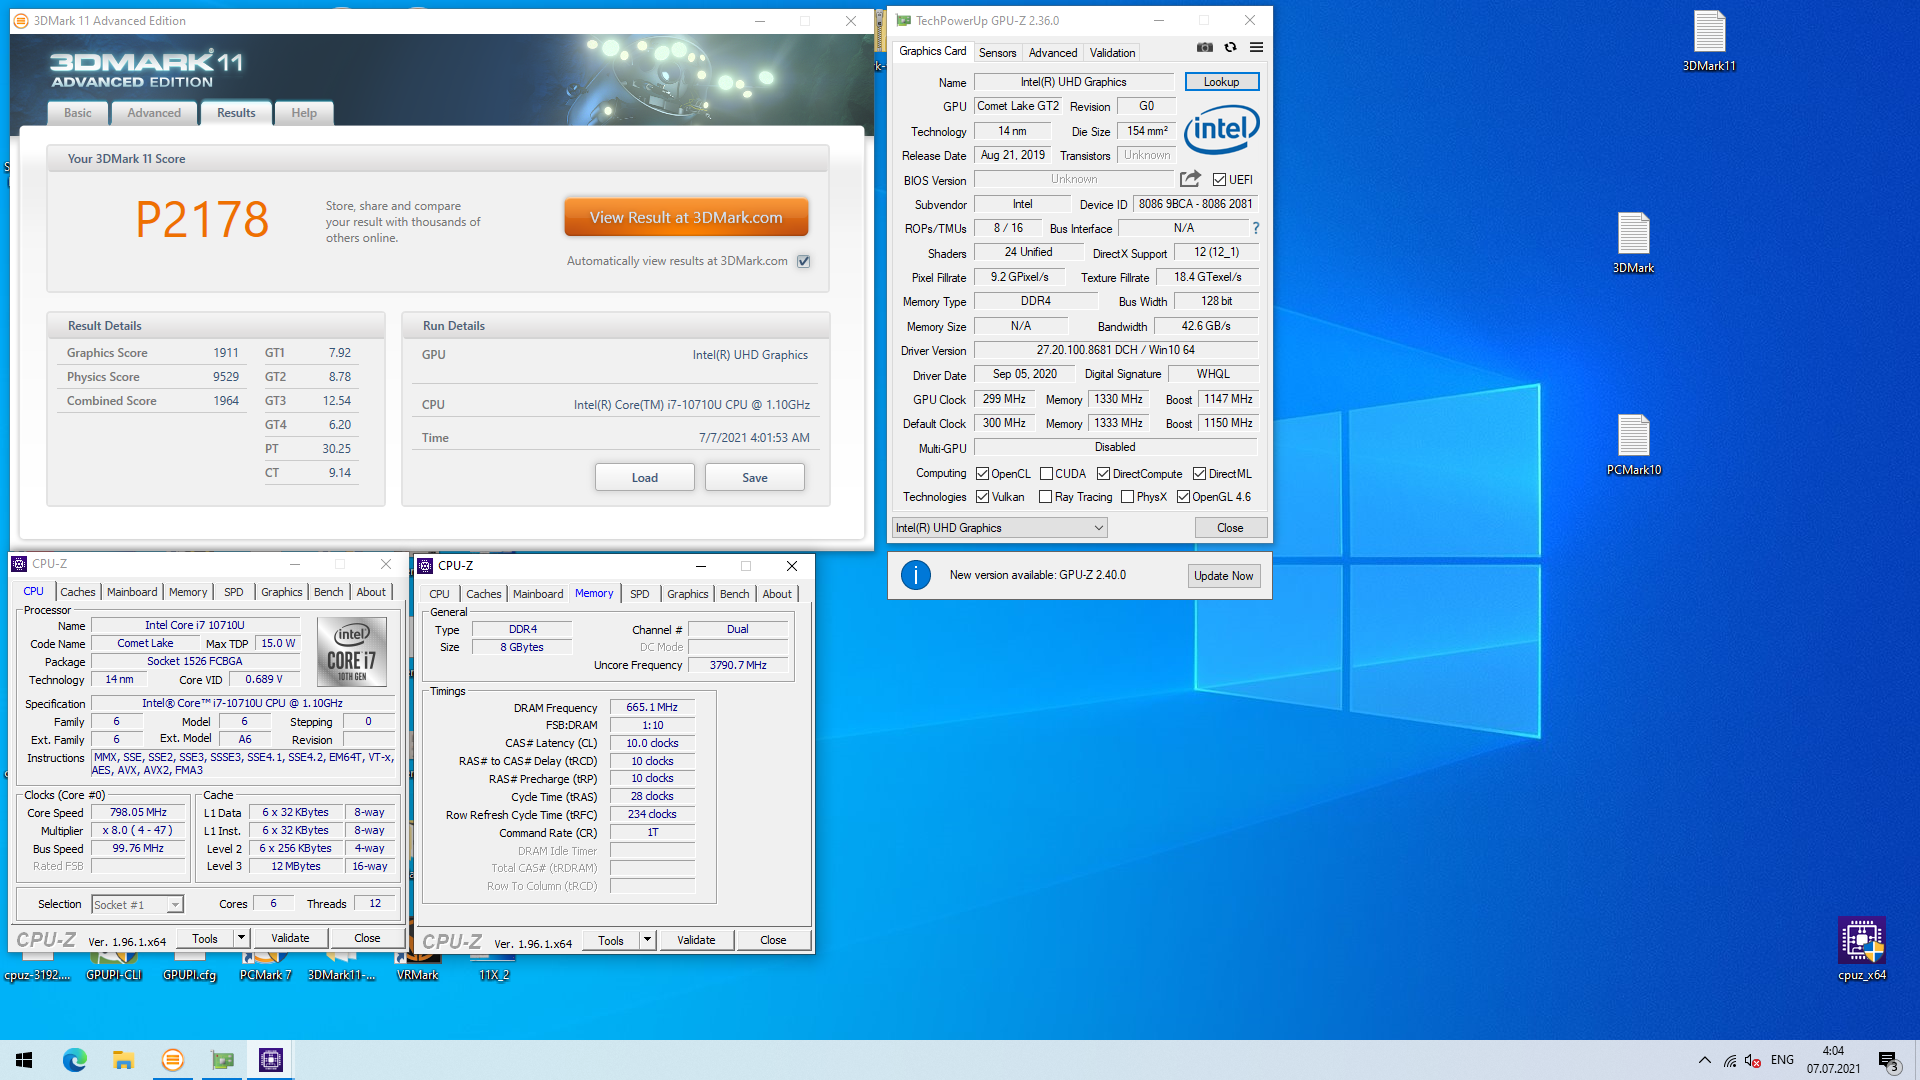Click the Save button in Run Details

coord(754,478)
